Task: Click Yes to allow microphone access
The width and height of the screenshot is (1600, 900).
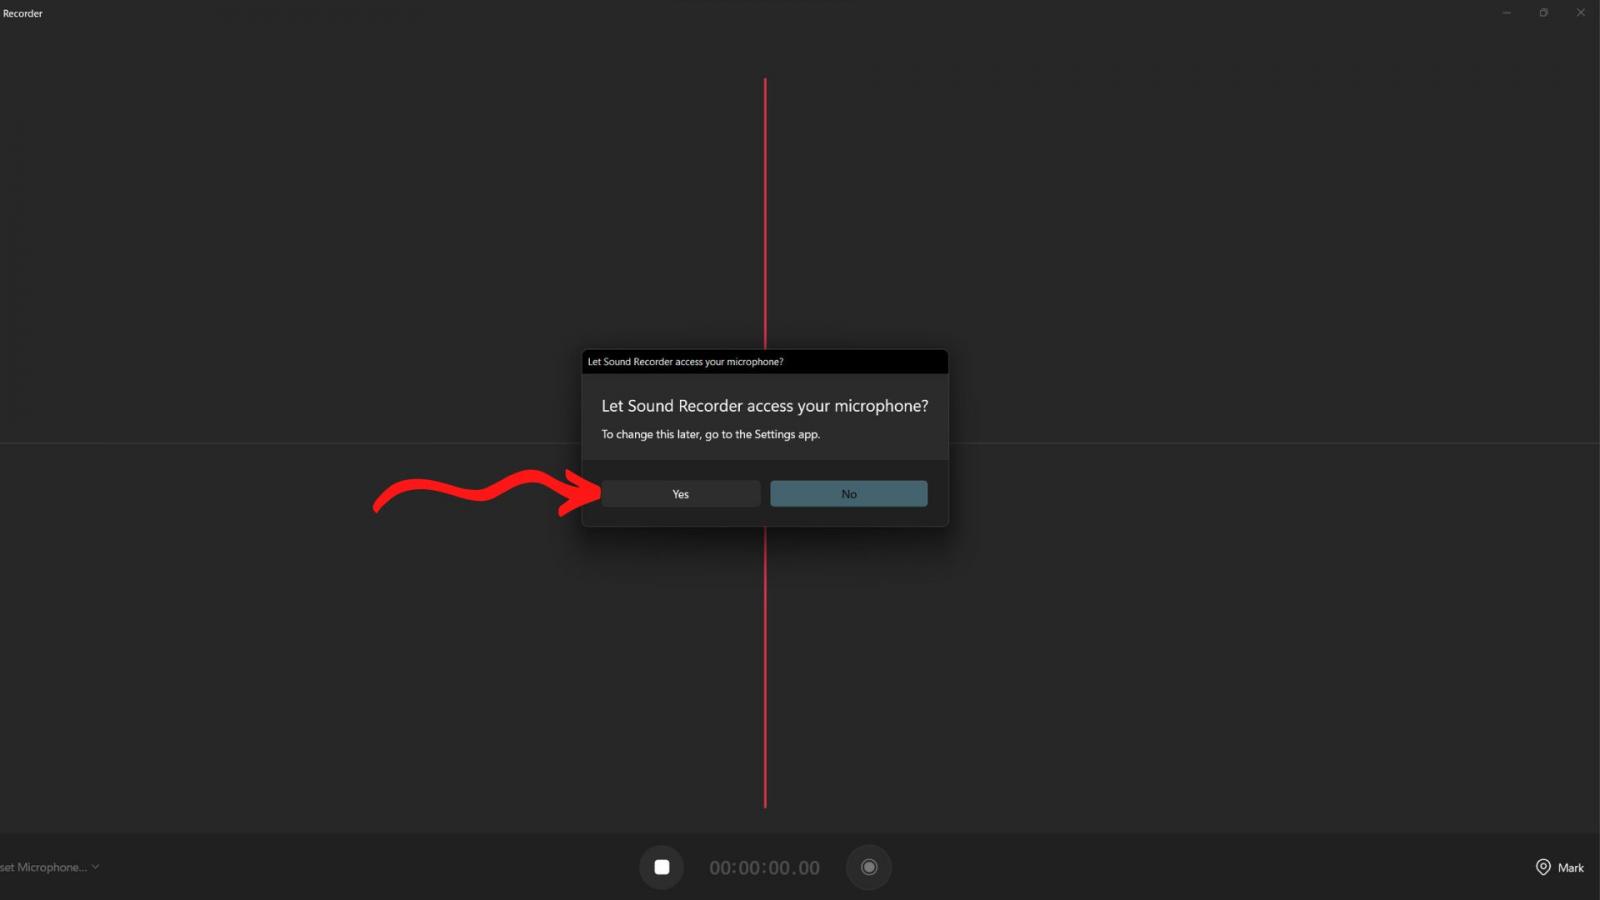Action: coord(681,494)
